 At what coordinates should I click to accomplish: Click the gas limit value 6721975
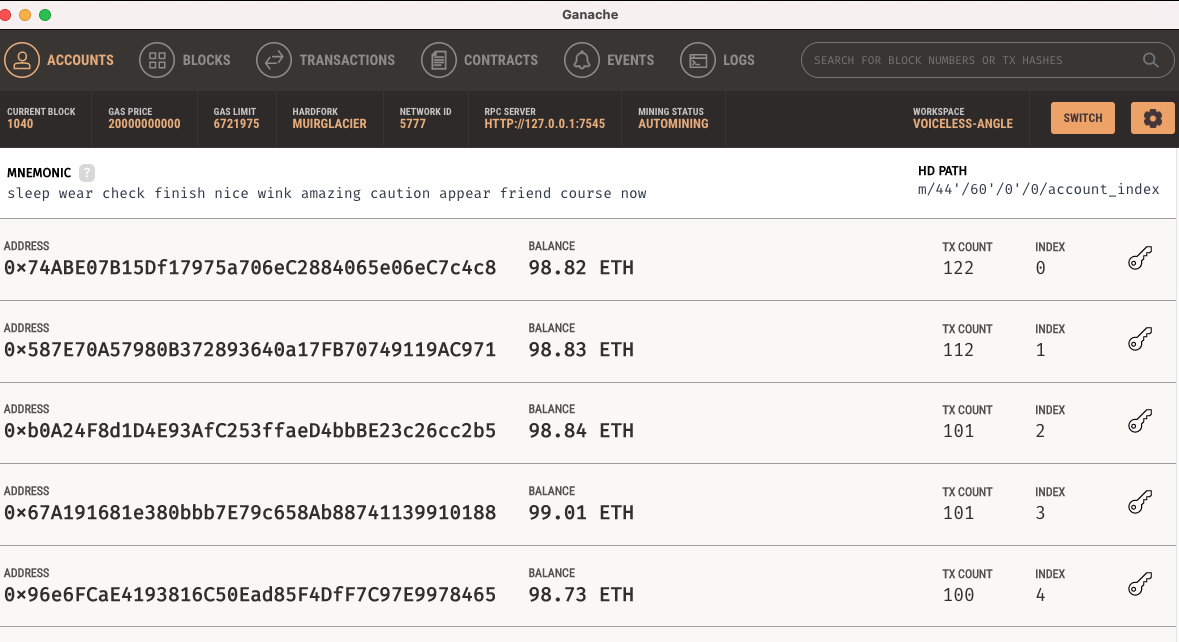click(x=236, y=124)
